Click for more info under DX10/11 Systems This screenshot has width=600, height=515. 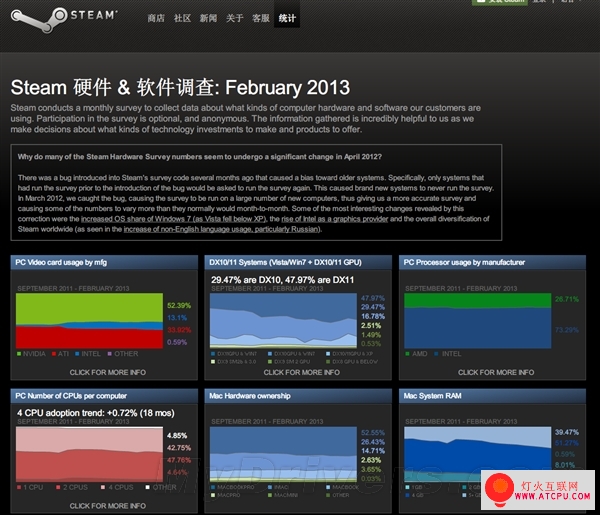(302, 372)
